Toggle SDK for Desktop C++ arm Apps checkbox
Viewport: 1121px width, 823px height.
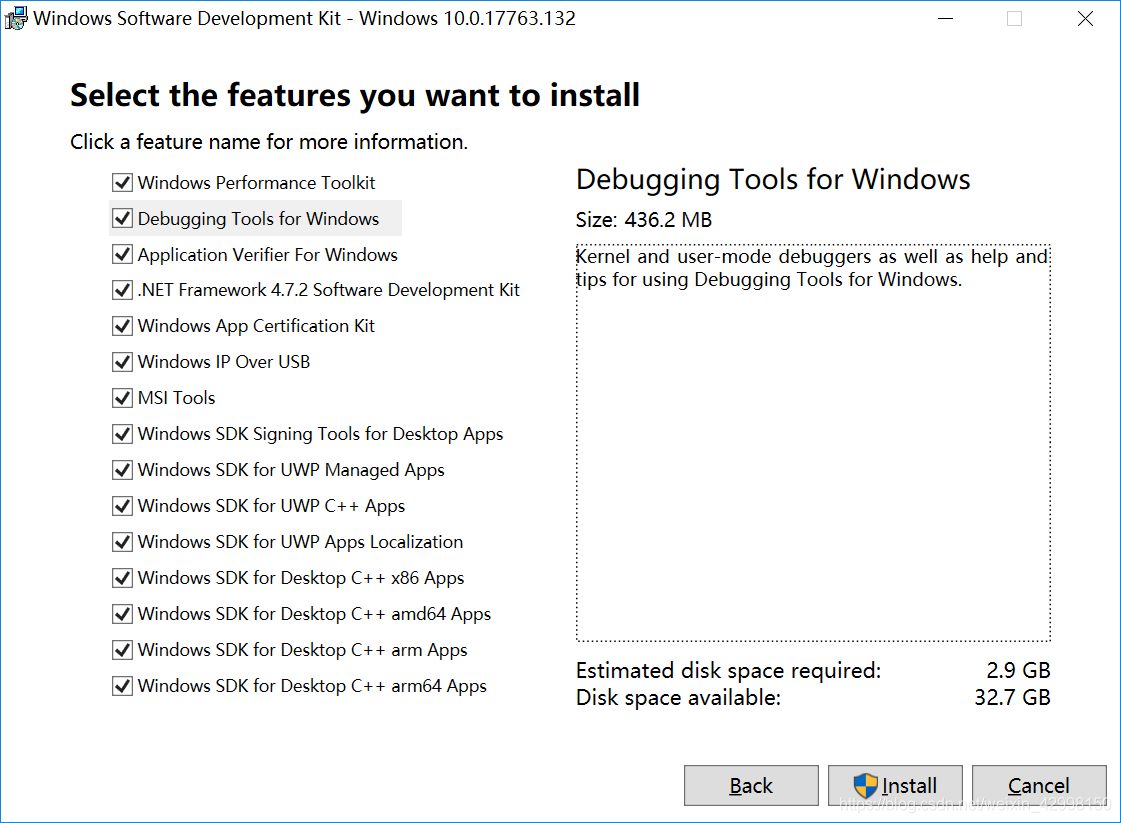(x=122, y=650)
